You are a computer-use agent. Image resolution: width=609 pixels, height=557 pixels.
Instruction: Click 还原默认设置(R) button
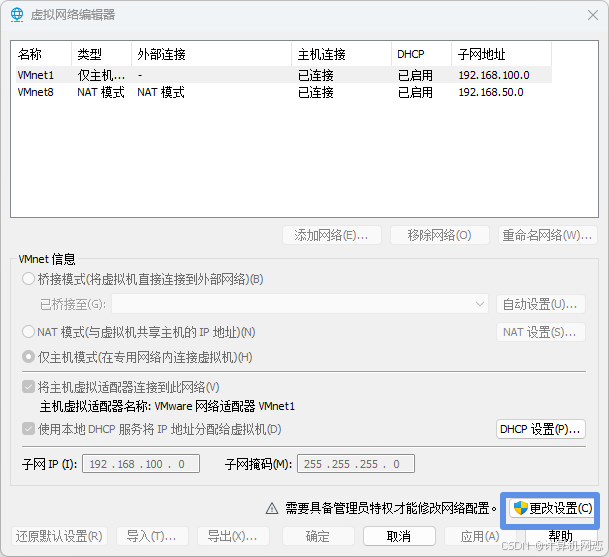(x=59, y=536)
